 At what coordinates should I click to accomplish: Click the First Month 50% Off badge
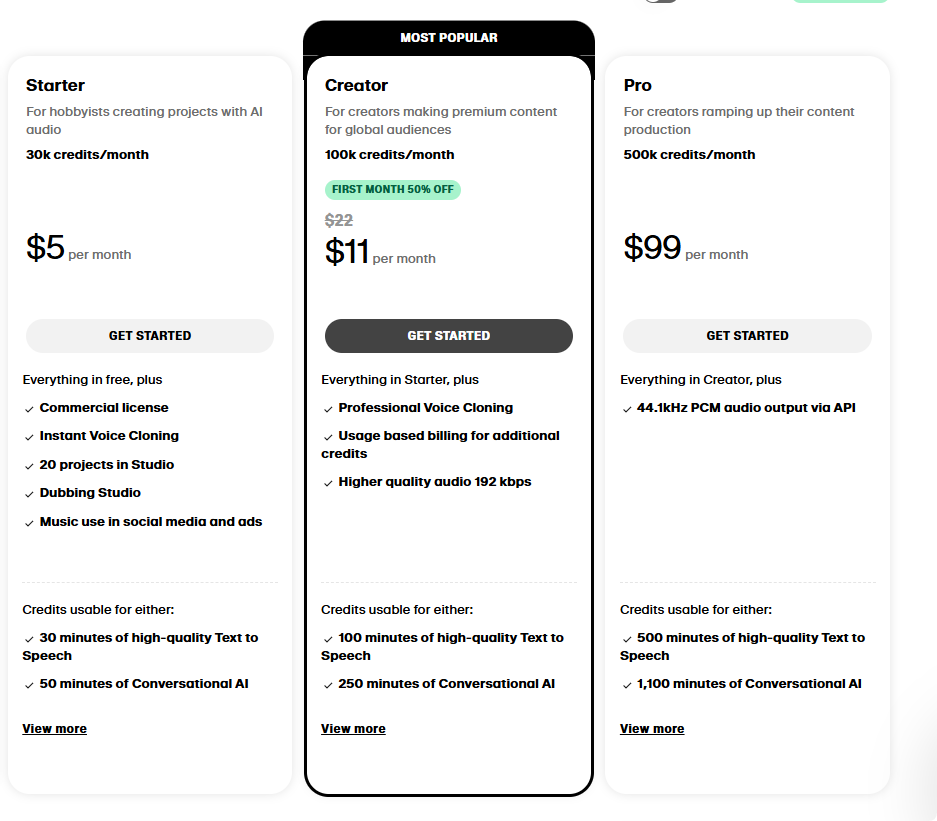(x=393, y=189)
